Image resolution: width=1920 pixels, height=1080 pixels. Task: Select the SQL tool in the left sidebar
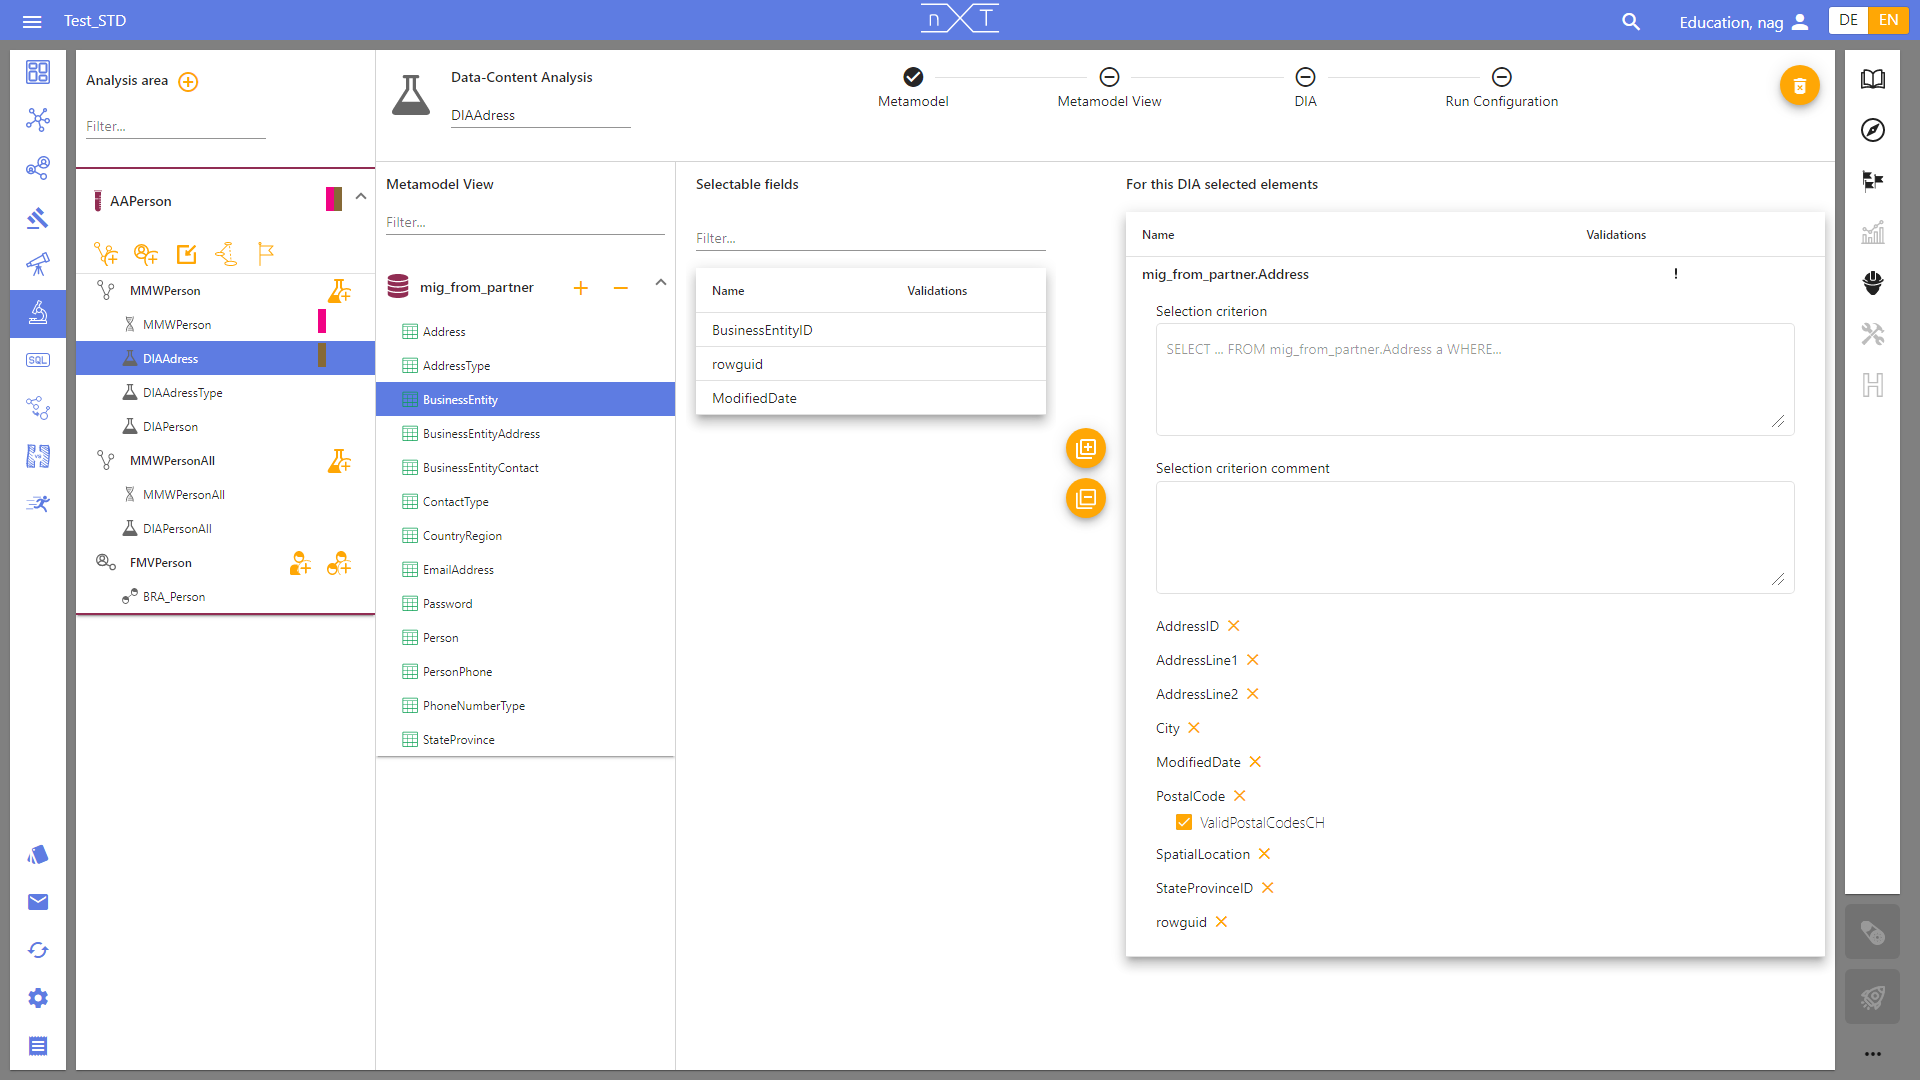click(37, 360)
